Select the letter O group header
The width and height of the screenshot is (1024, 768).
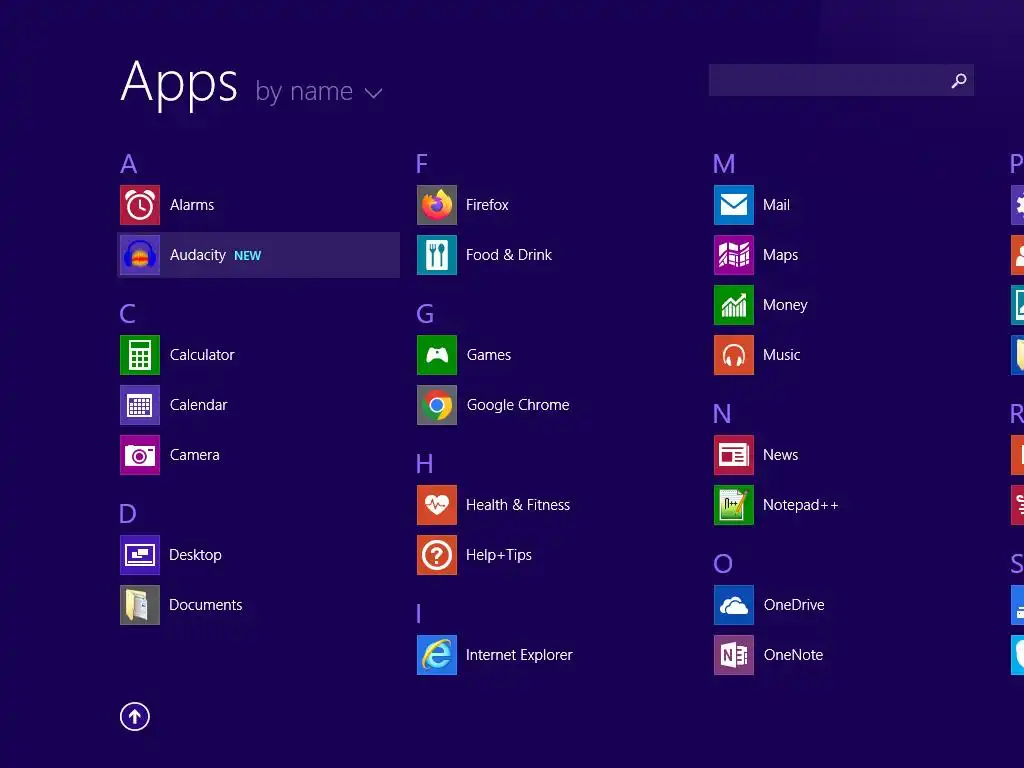click(723, 564)
